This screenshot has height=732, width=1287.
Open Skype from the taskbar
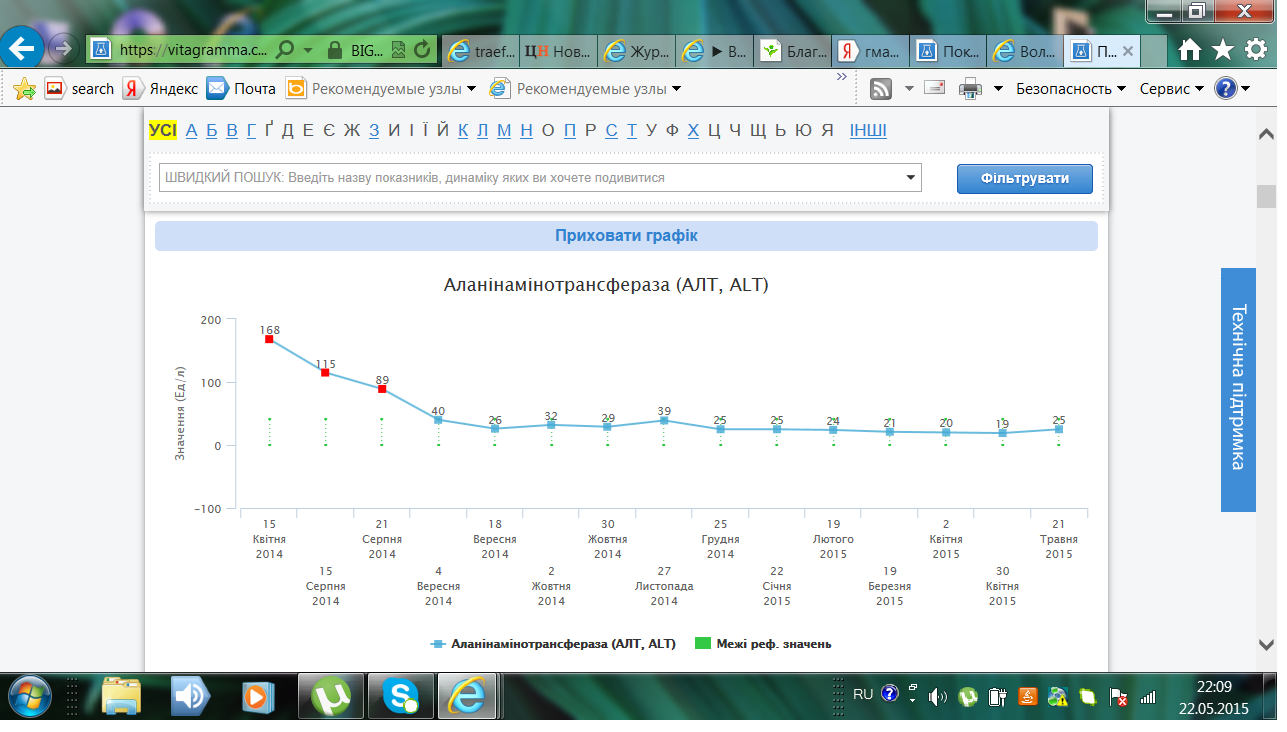pyautogui.click(x=400, y=697)
